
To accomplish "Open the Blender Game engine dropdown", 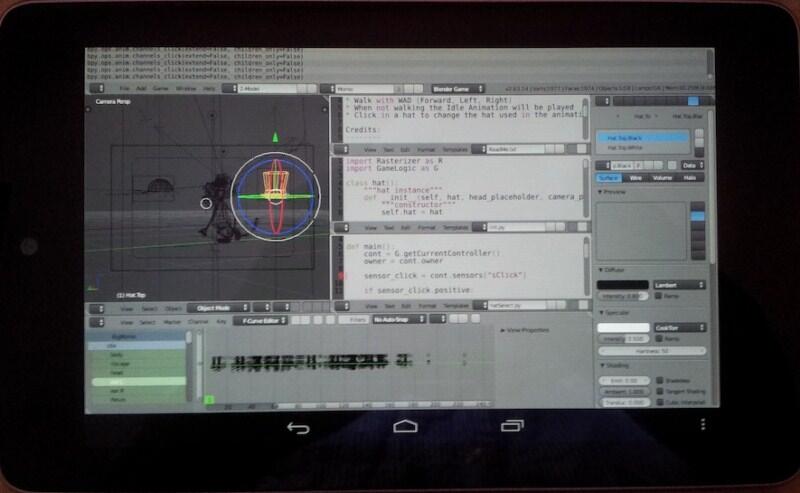I will [x=458, y=89].
